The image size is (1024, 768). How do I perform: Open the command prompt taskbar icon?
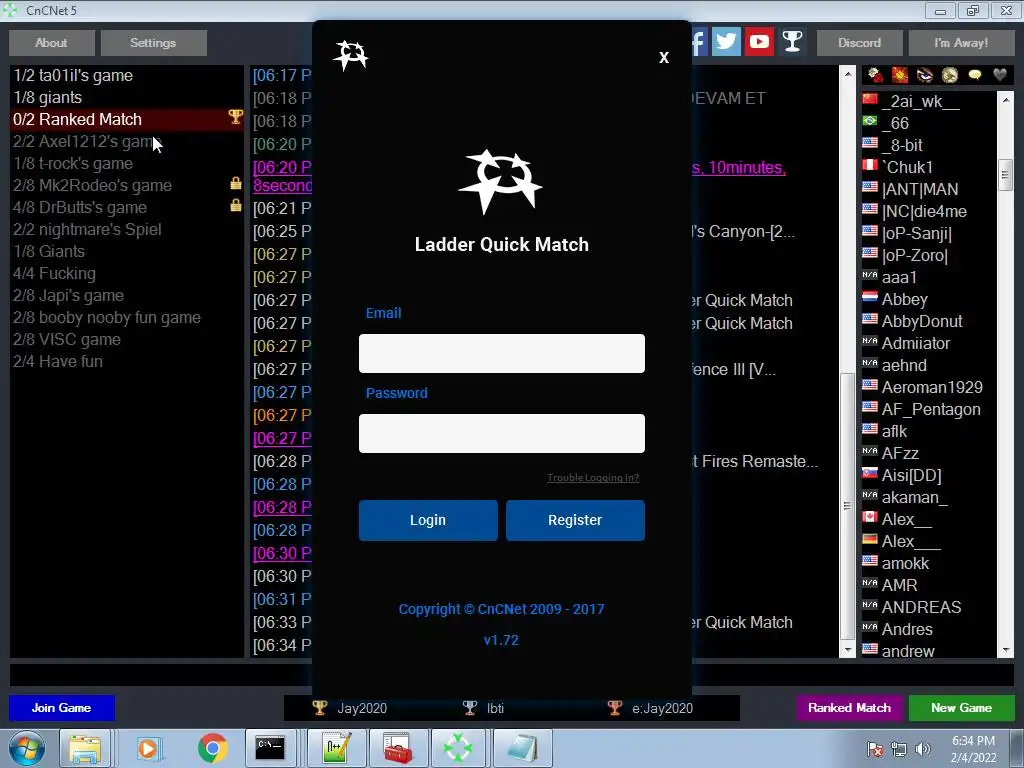[x=270, y=748]
